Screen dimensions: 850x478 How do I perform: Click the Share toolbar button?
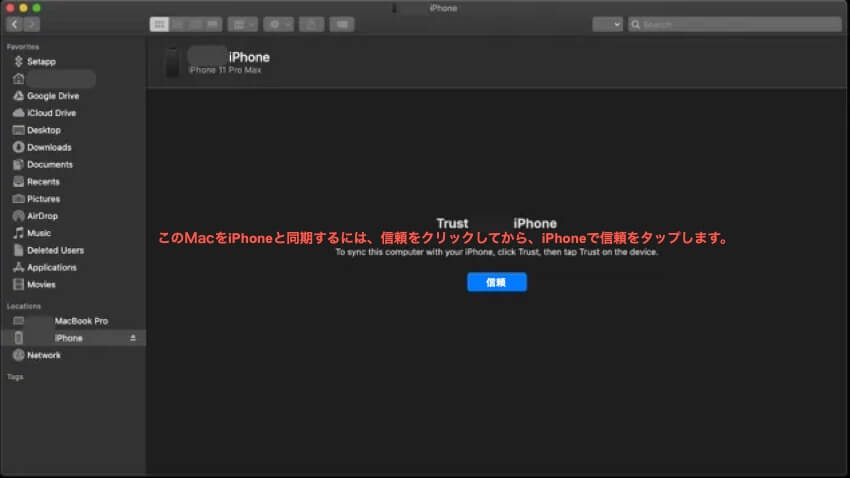click(311, 24)
